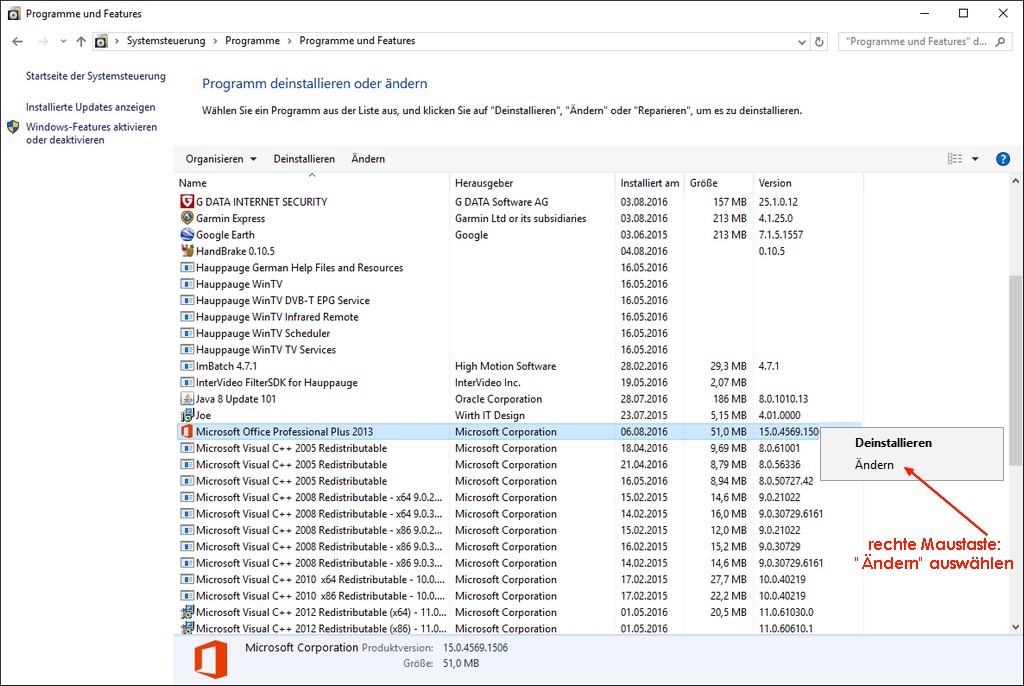Select Visual C++ 2010 x86 Redistributable row
This screenshot has height=686, width=1024.
(519, 596)
